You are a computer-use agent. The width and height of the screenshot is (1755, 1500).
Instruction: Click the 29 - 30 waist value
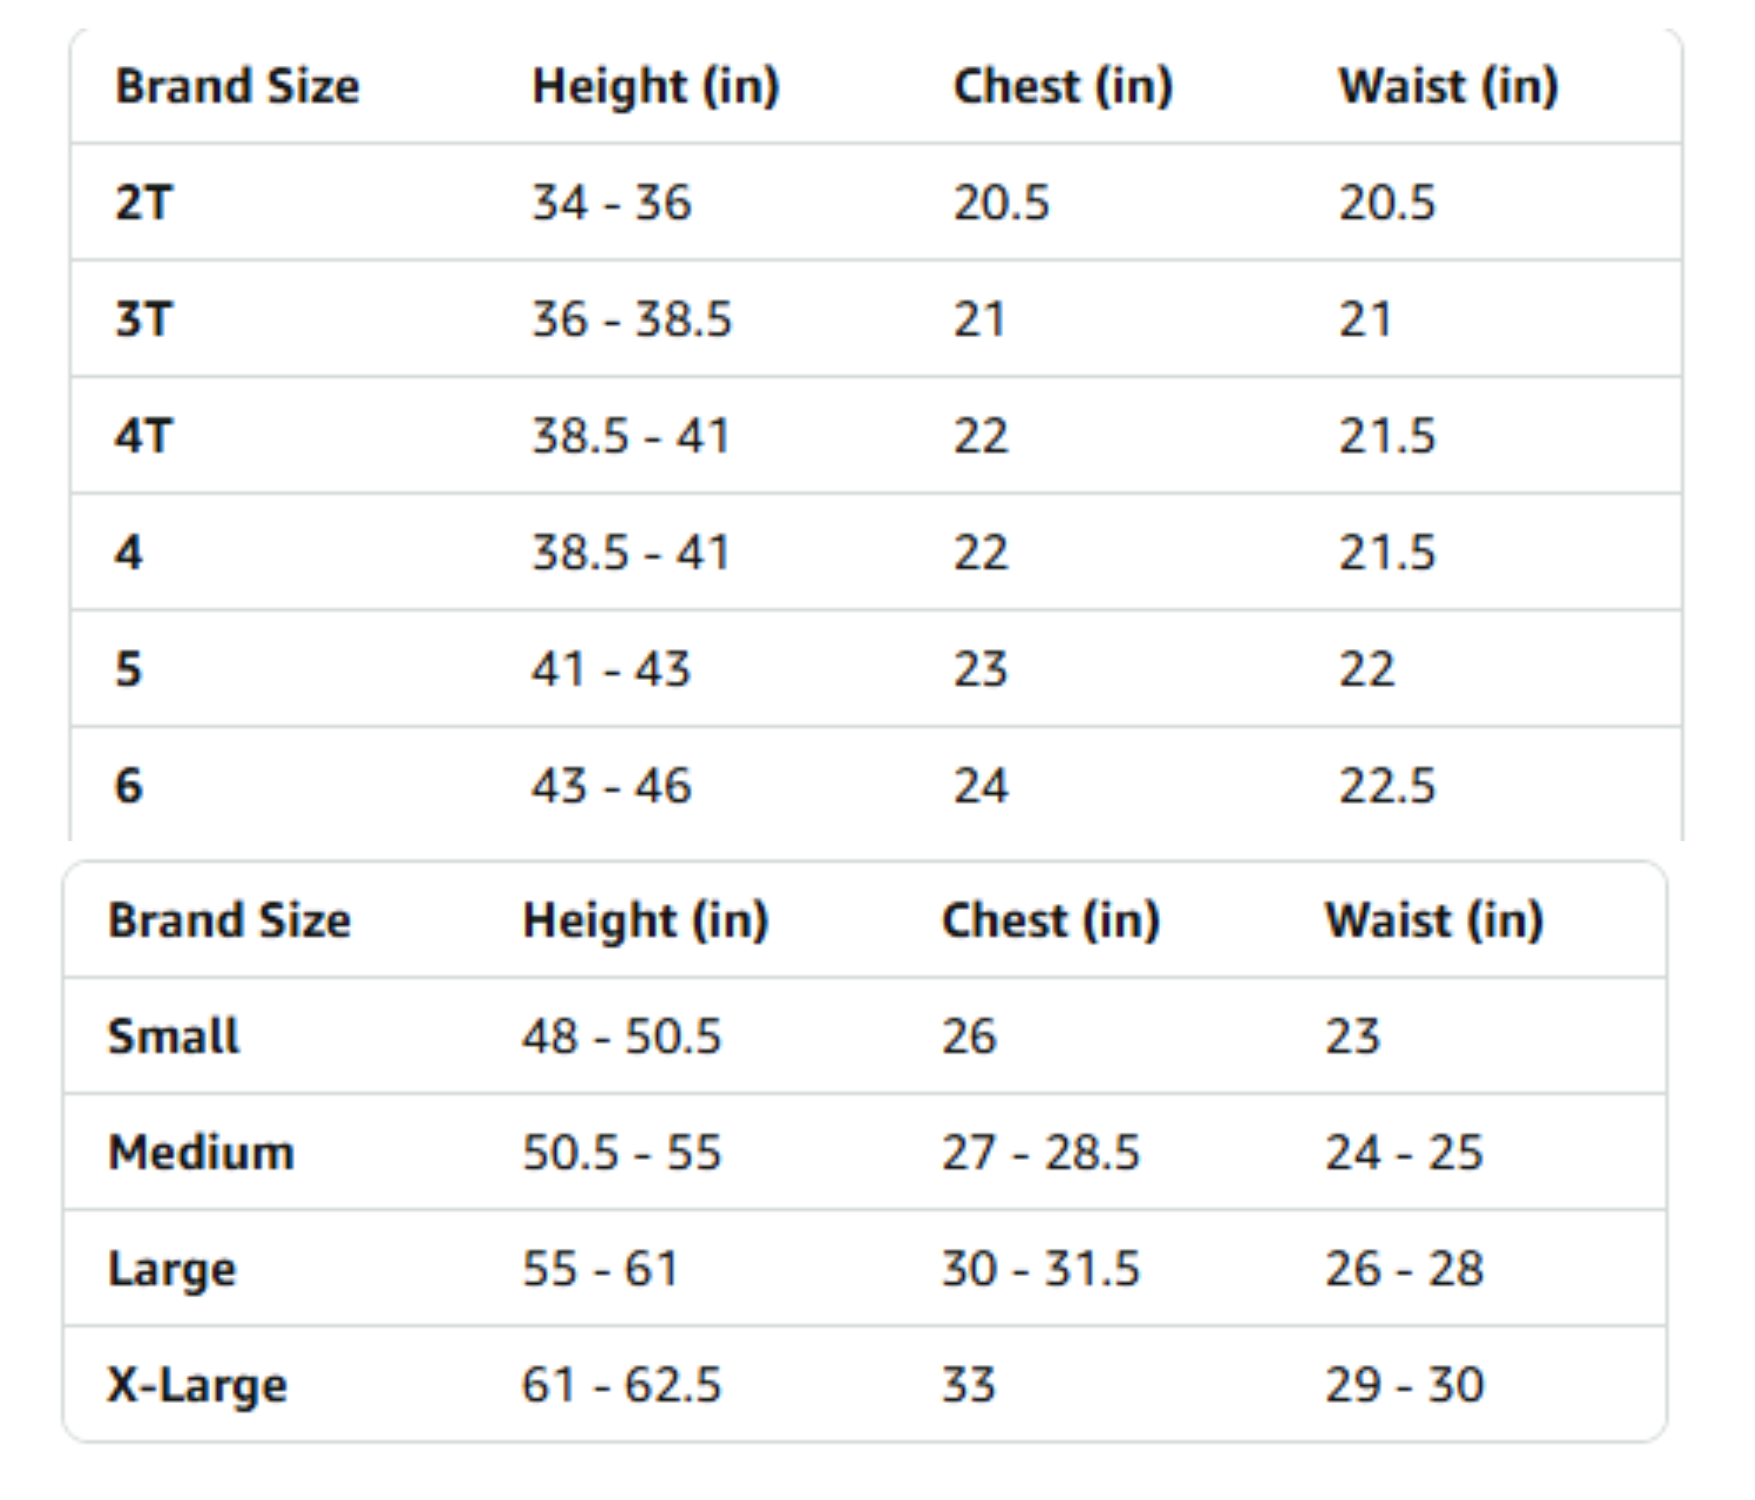(x=1404, y=1385)
